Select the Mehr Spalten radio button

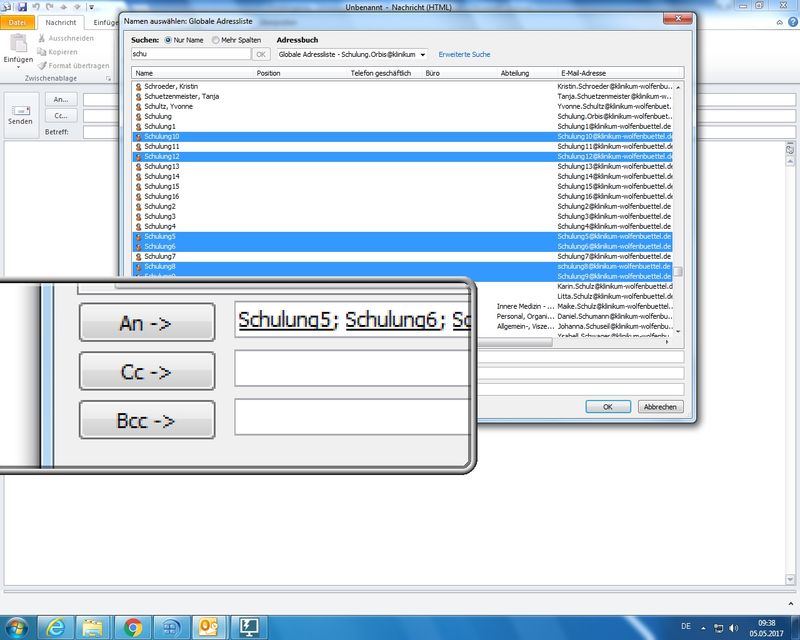215,40
